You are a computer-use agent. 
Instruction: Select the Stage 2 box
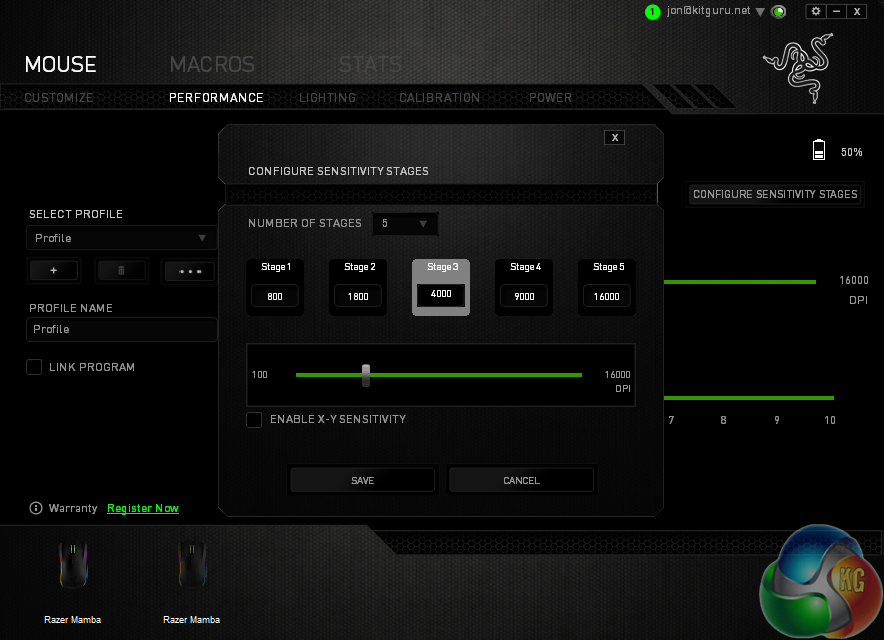pyautogui.click(x=358, y=287)
